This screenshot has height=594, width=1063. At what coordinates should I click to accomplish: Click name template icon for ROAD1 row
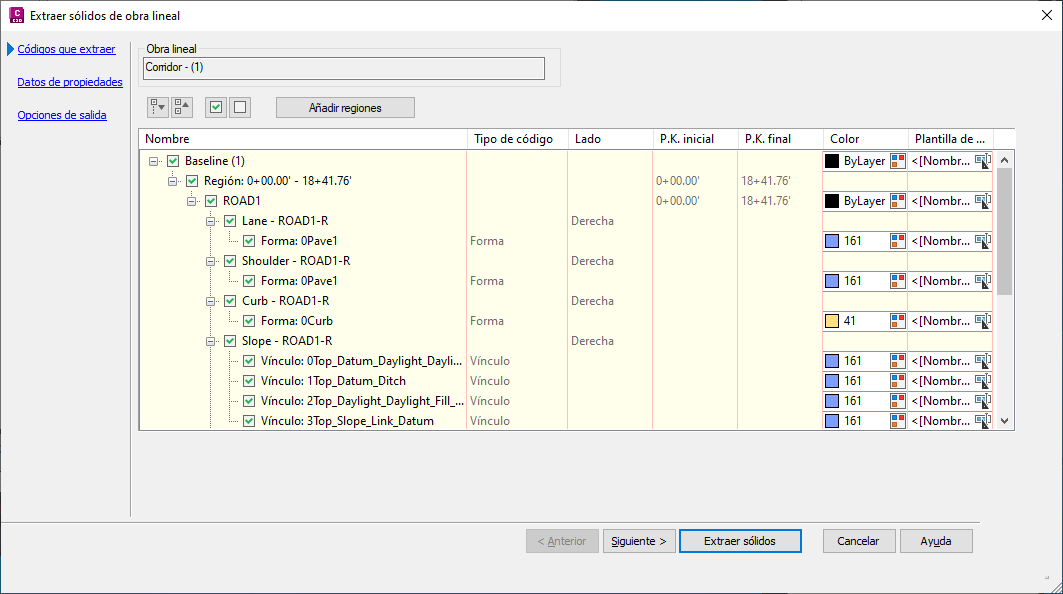(x=983, y=201)
